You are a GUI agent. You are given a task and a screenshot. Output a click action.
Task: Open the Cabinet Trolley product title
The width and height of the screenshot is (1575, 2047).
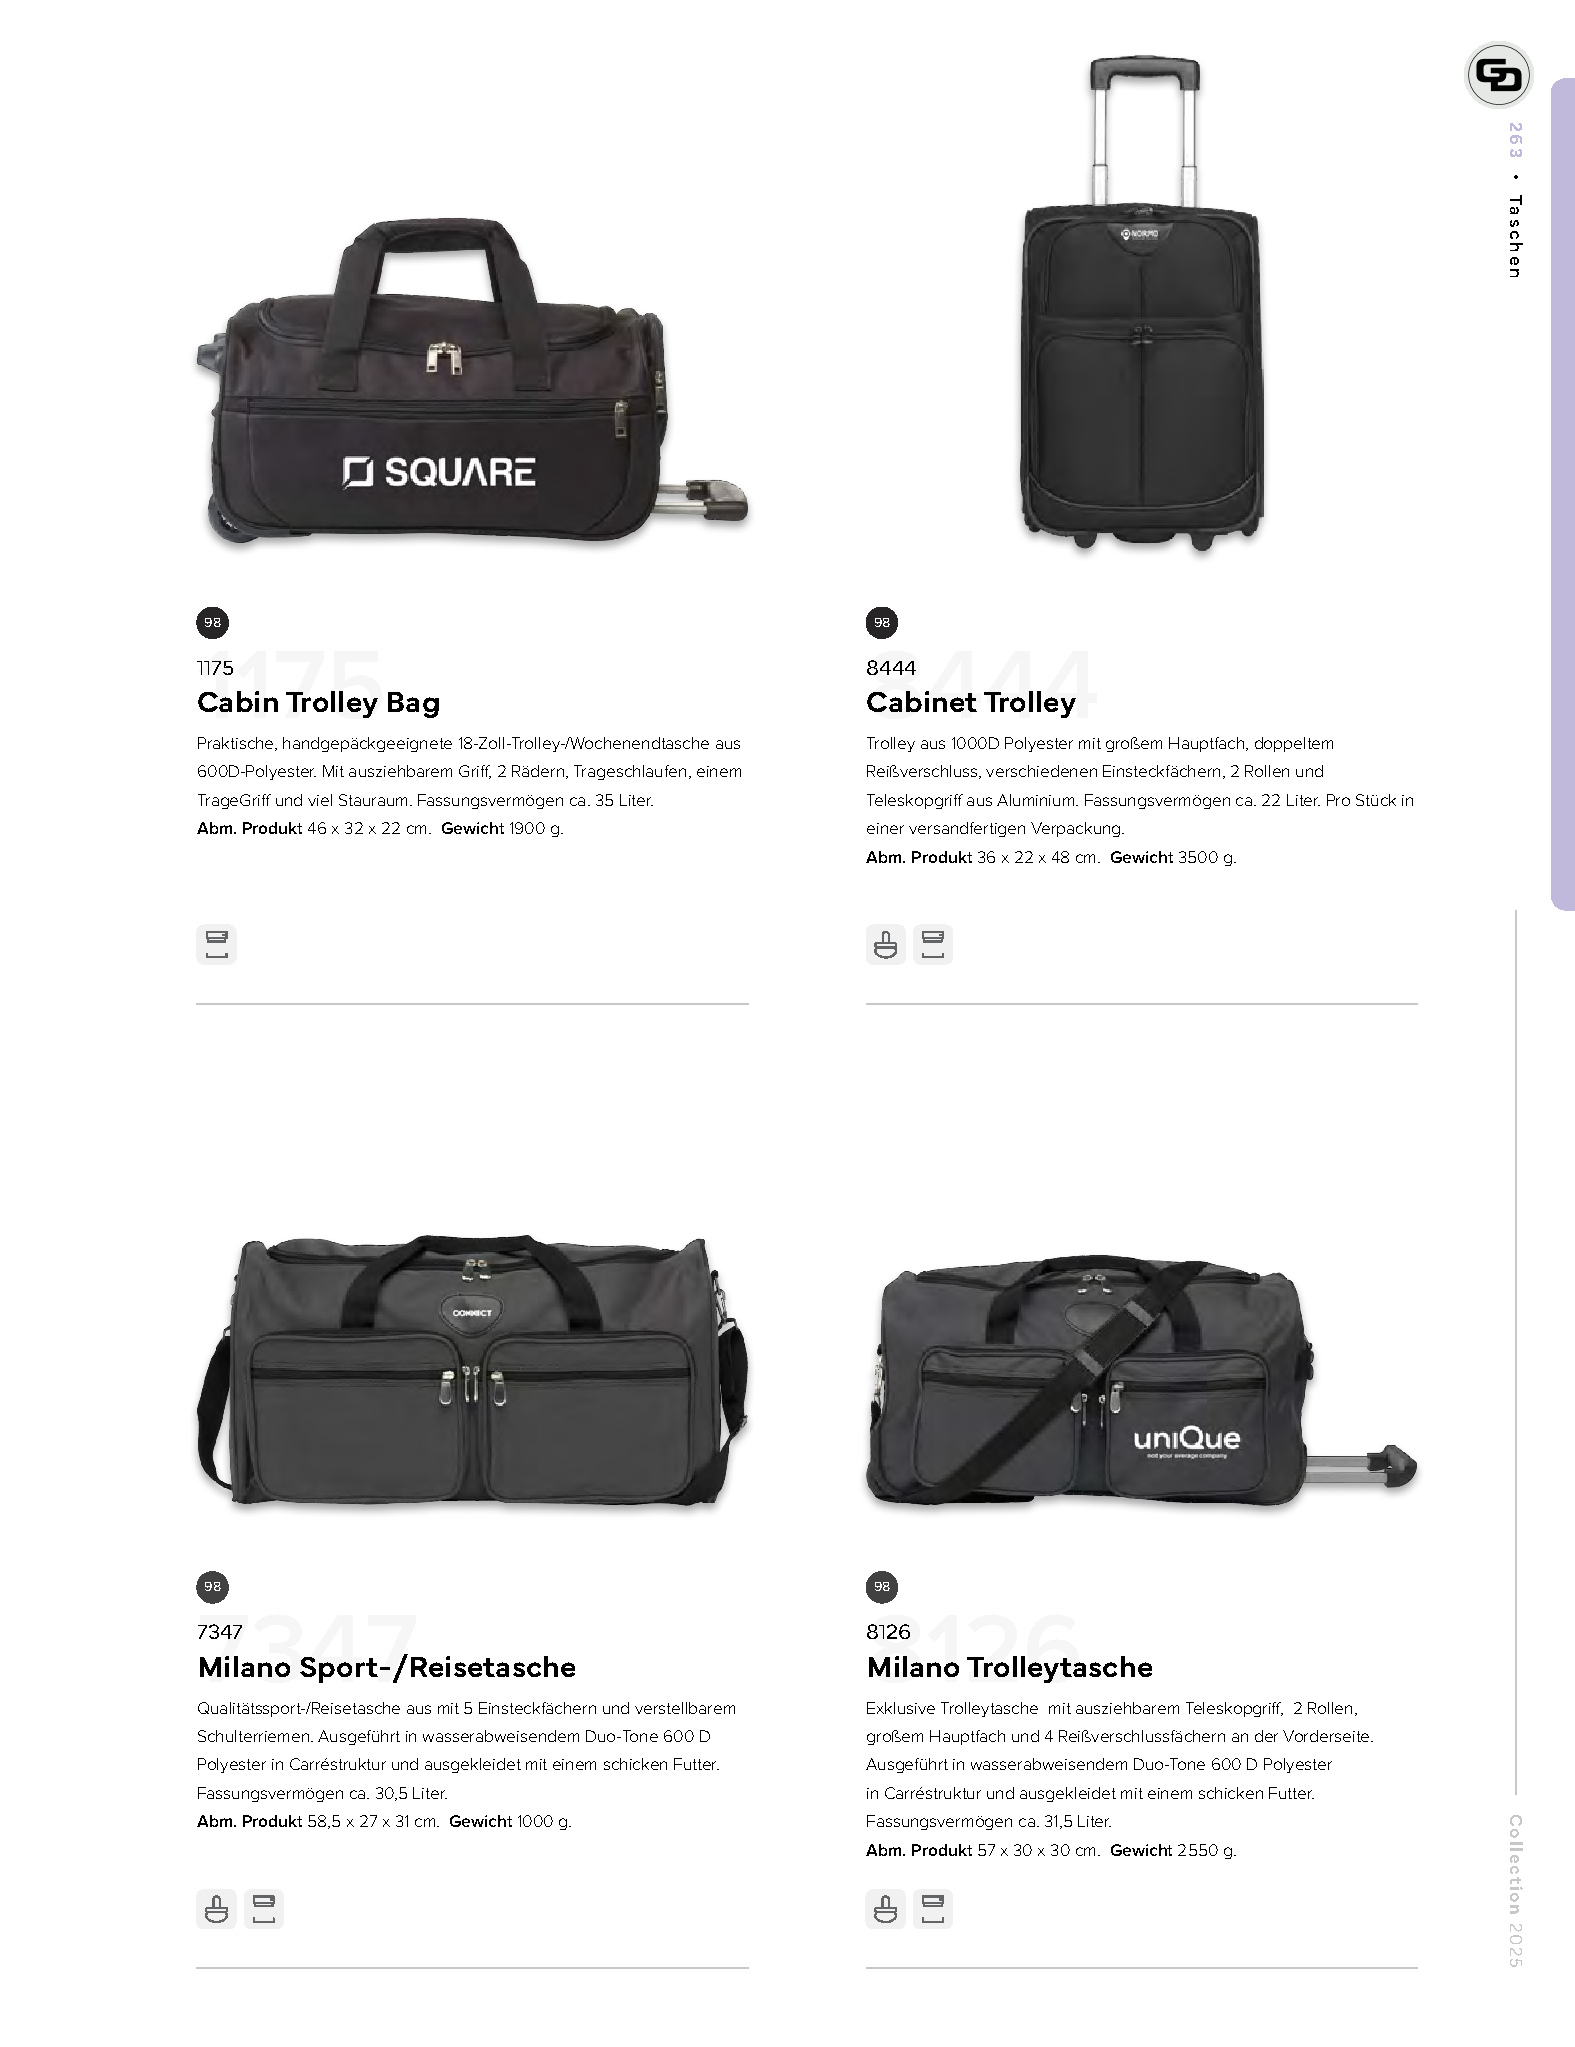(x=970, y=703)
